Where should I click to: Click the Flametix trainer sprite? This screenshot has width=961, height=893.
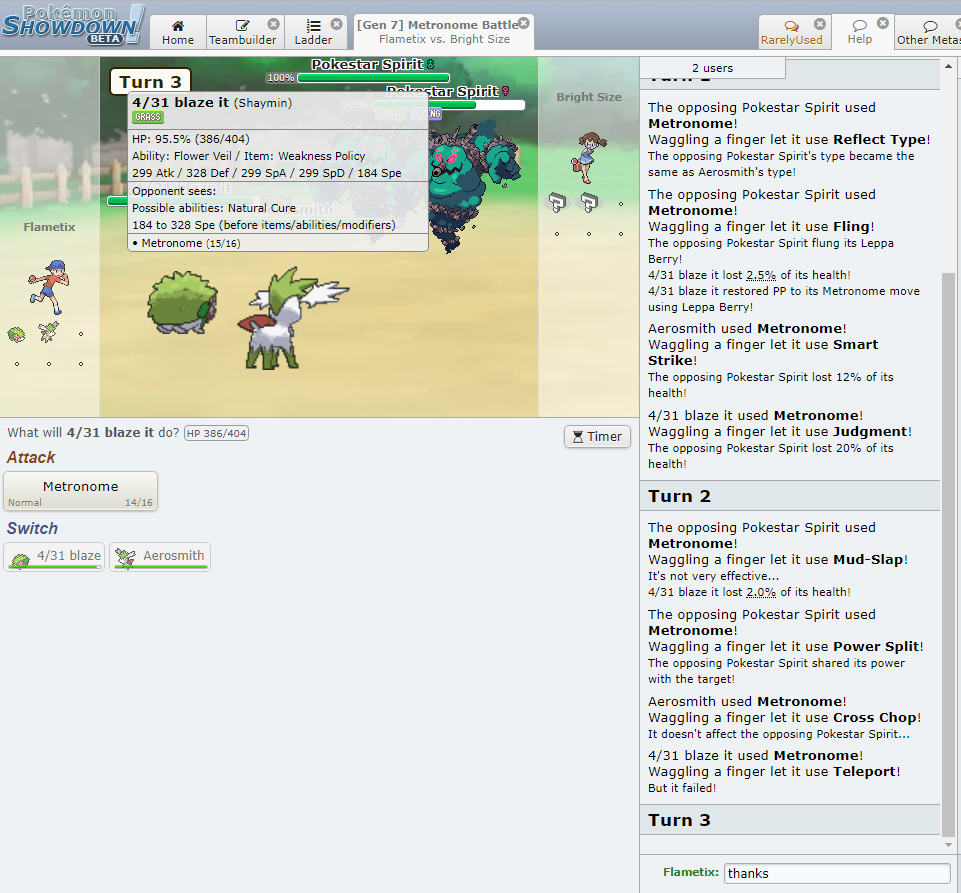[48, 287]
